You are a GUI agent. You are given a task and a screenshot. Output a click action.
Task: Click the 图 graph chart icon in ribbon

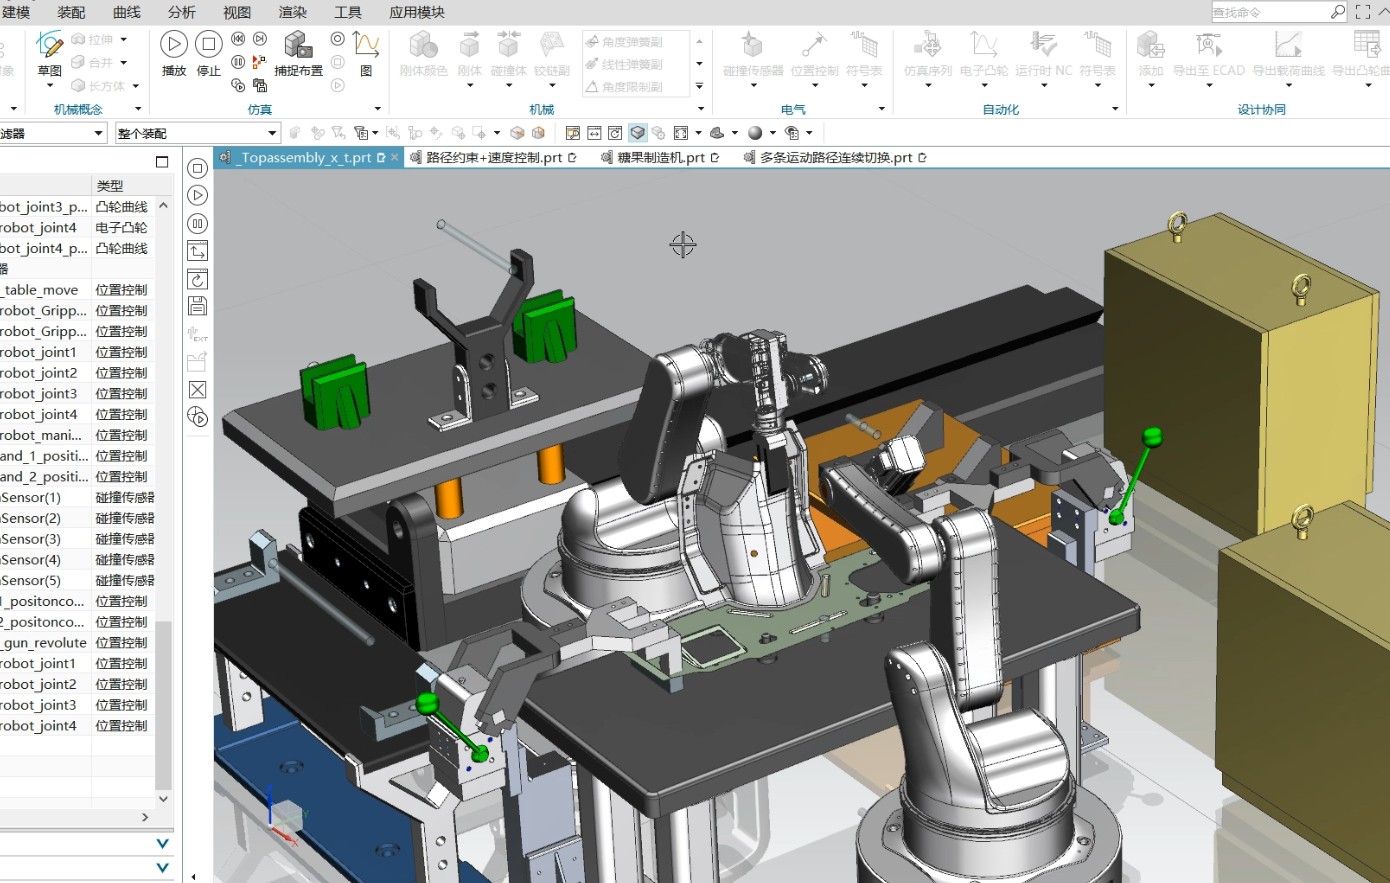point(366,45)
